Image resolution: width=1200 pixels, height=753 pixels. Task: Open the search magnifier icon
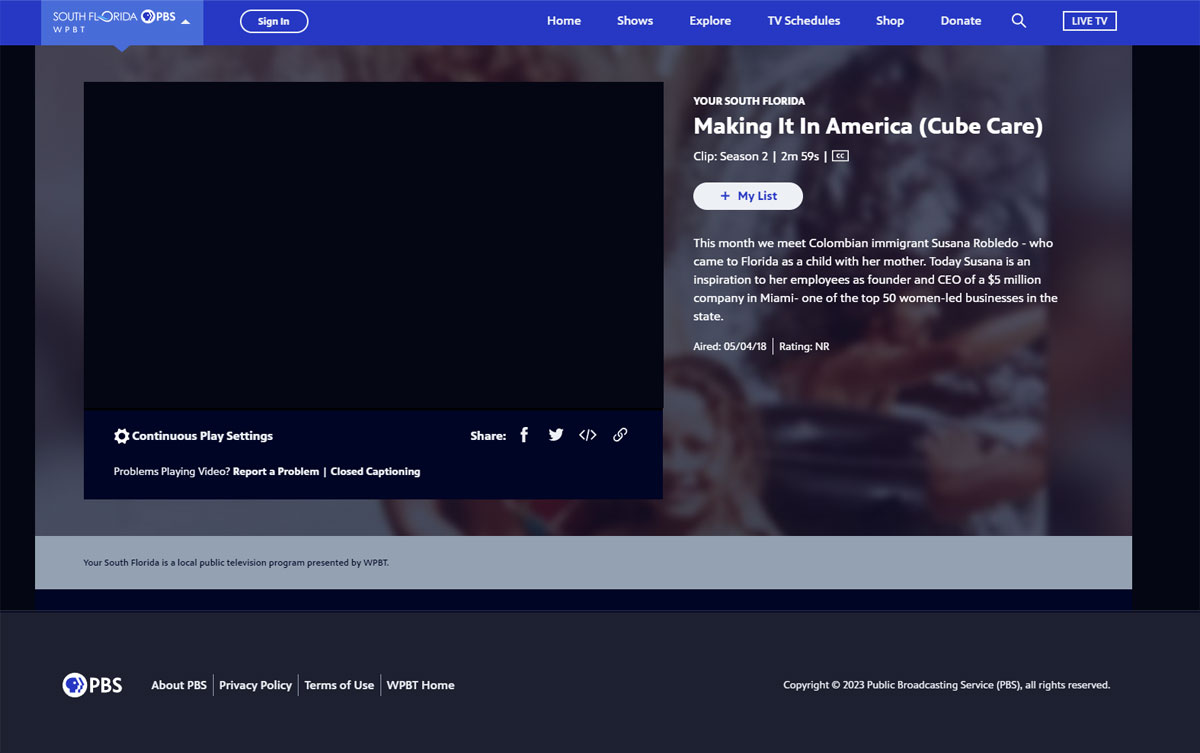pyautogui.click(x=1019, y=21)
